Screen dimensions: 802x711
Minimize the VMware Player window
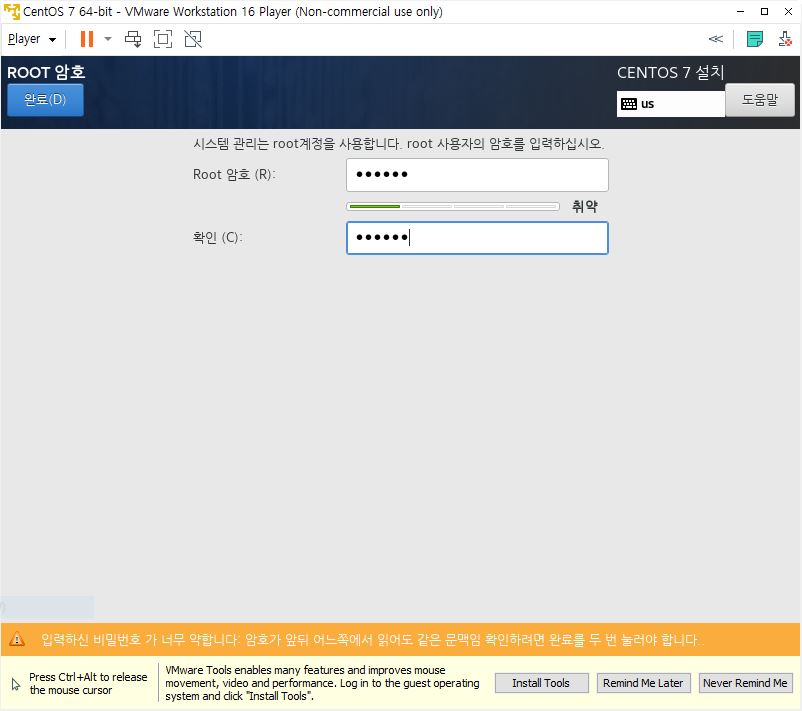click(x=740, y=11)
